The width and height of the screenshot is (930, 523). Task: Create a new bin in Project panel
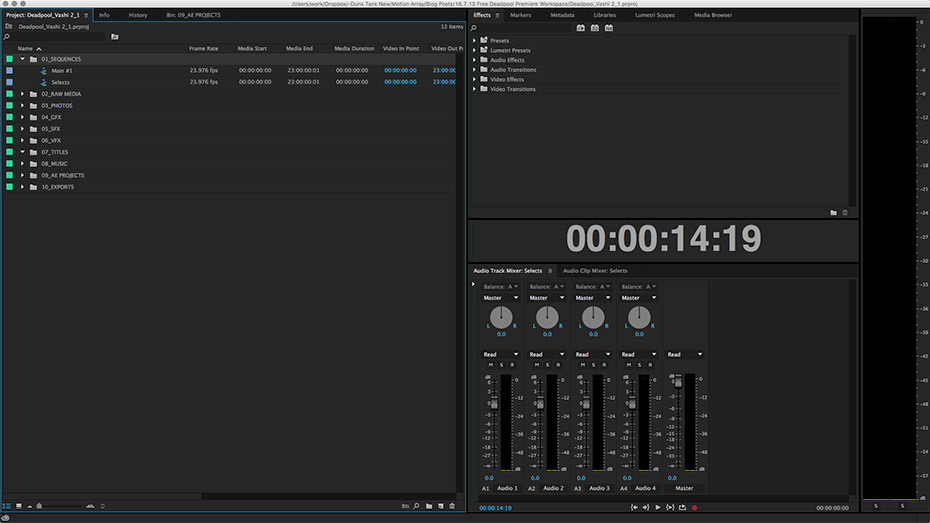pyautogui.click(x=428, y=506)
